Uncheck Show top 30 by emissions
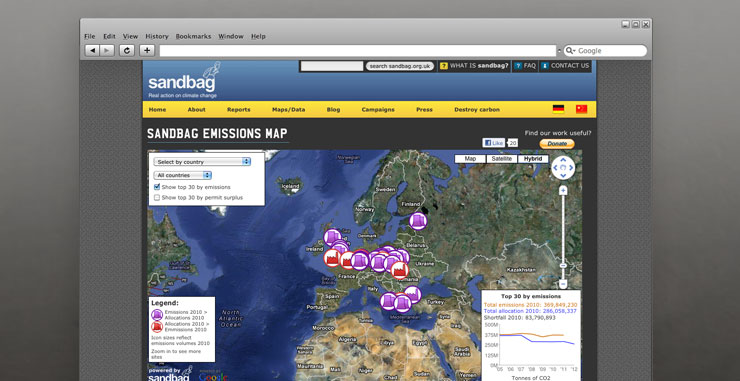 click(x=157, y=187)
